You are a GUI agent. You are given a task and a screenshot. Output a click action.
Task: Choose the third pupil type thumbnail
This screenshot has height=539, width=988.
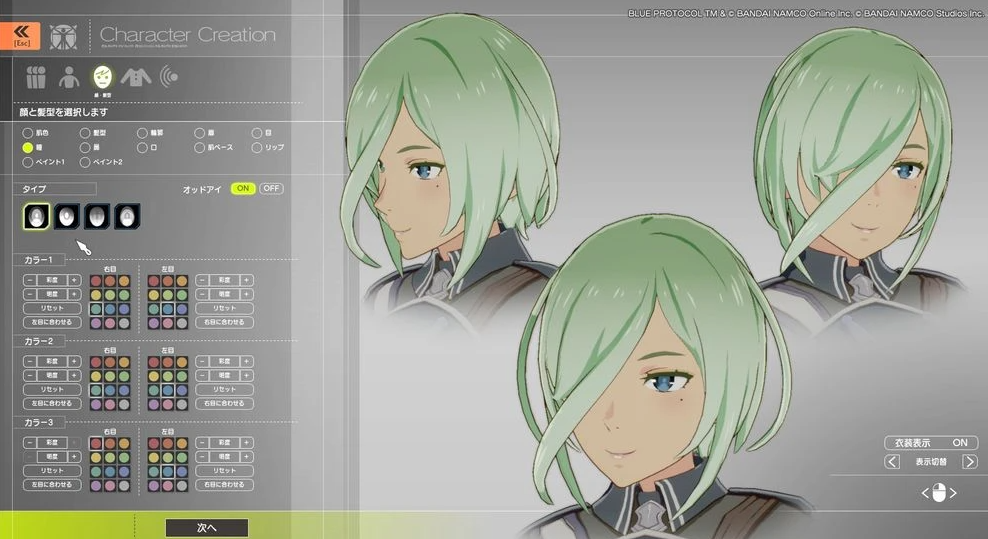pos(96,216)
